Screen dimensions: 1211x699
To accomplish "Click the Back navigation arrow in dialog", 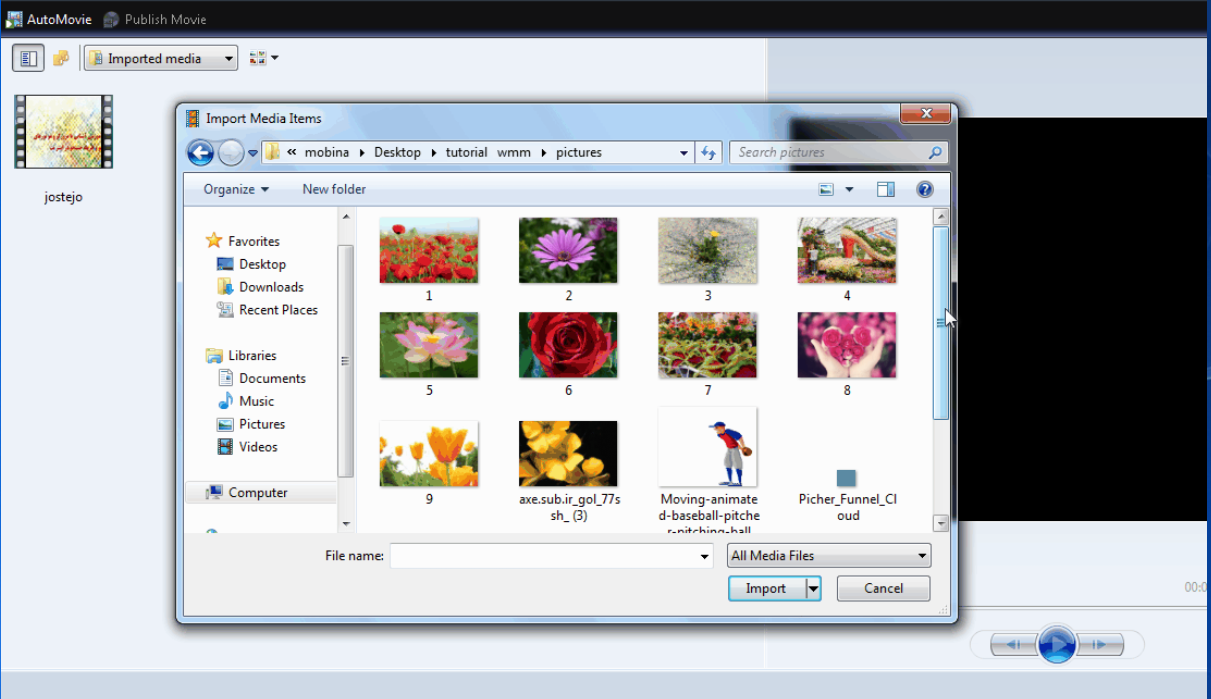I will 200,152.
